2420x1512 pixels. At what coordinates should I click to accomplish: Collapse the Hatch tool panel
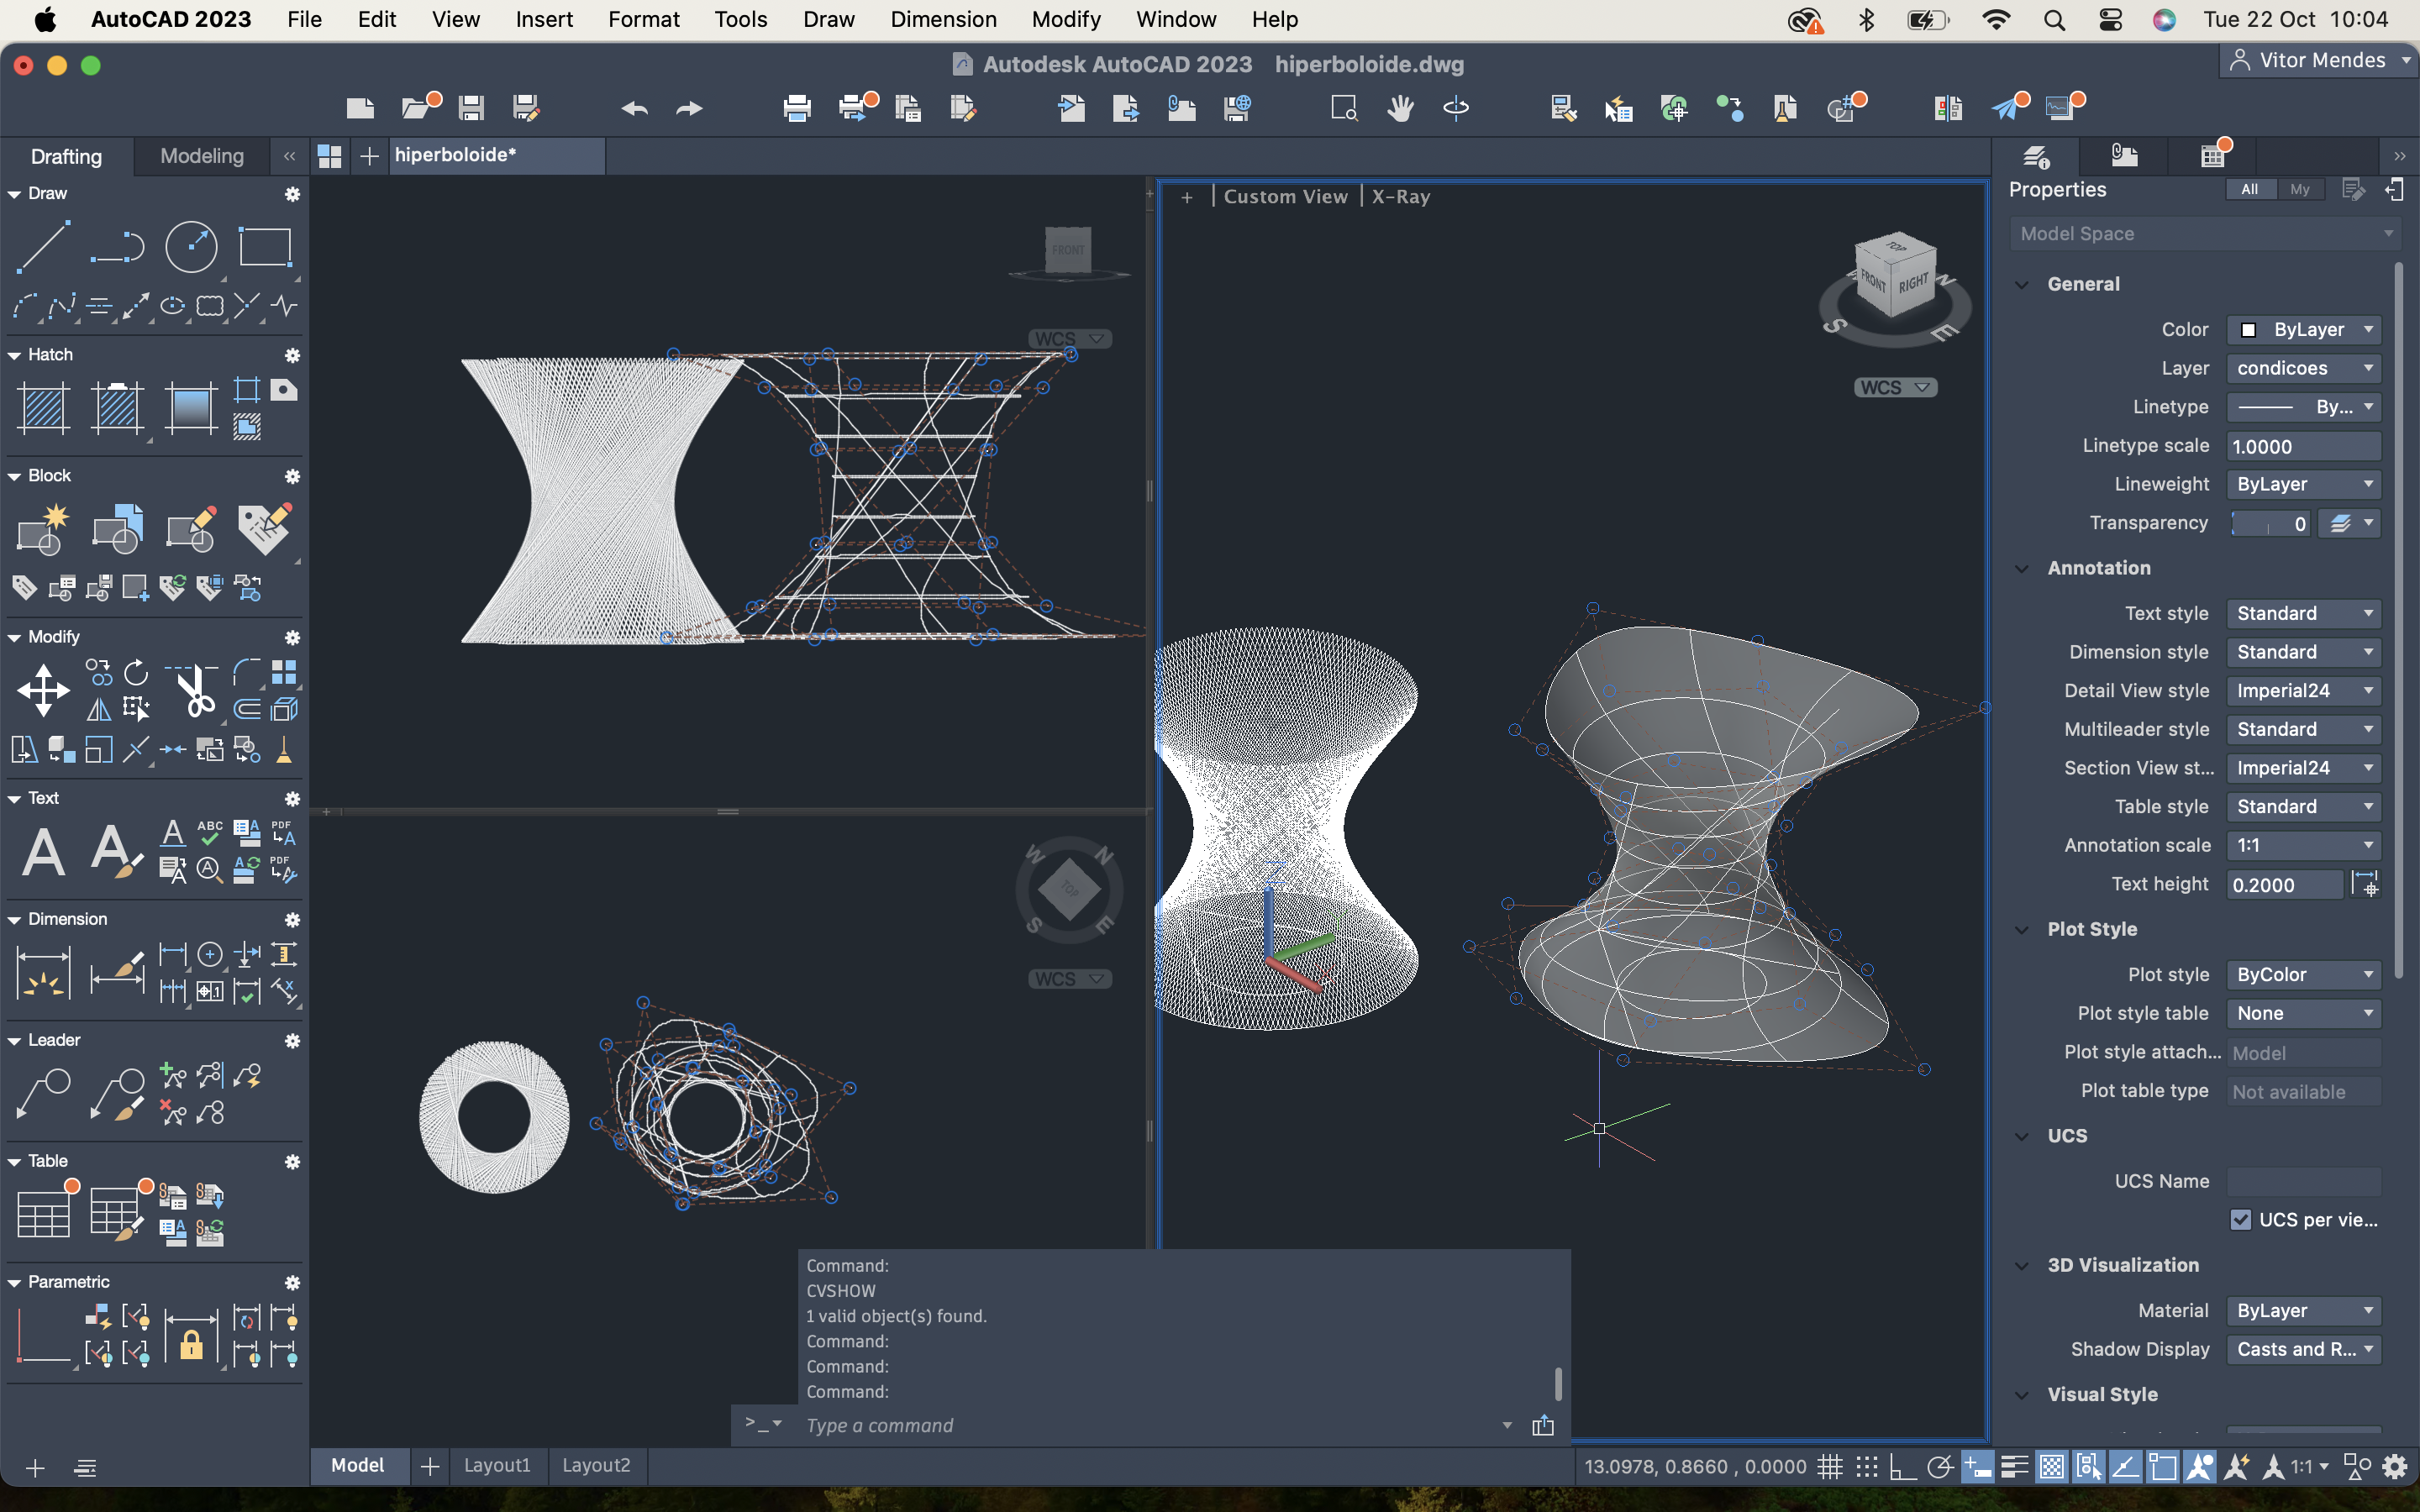click(14, 355)
